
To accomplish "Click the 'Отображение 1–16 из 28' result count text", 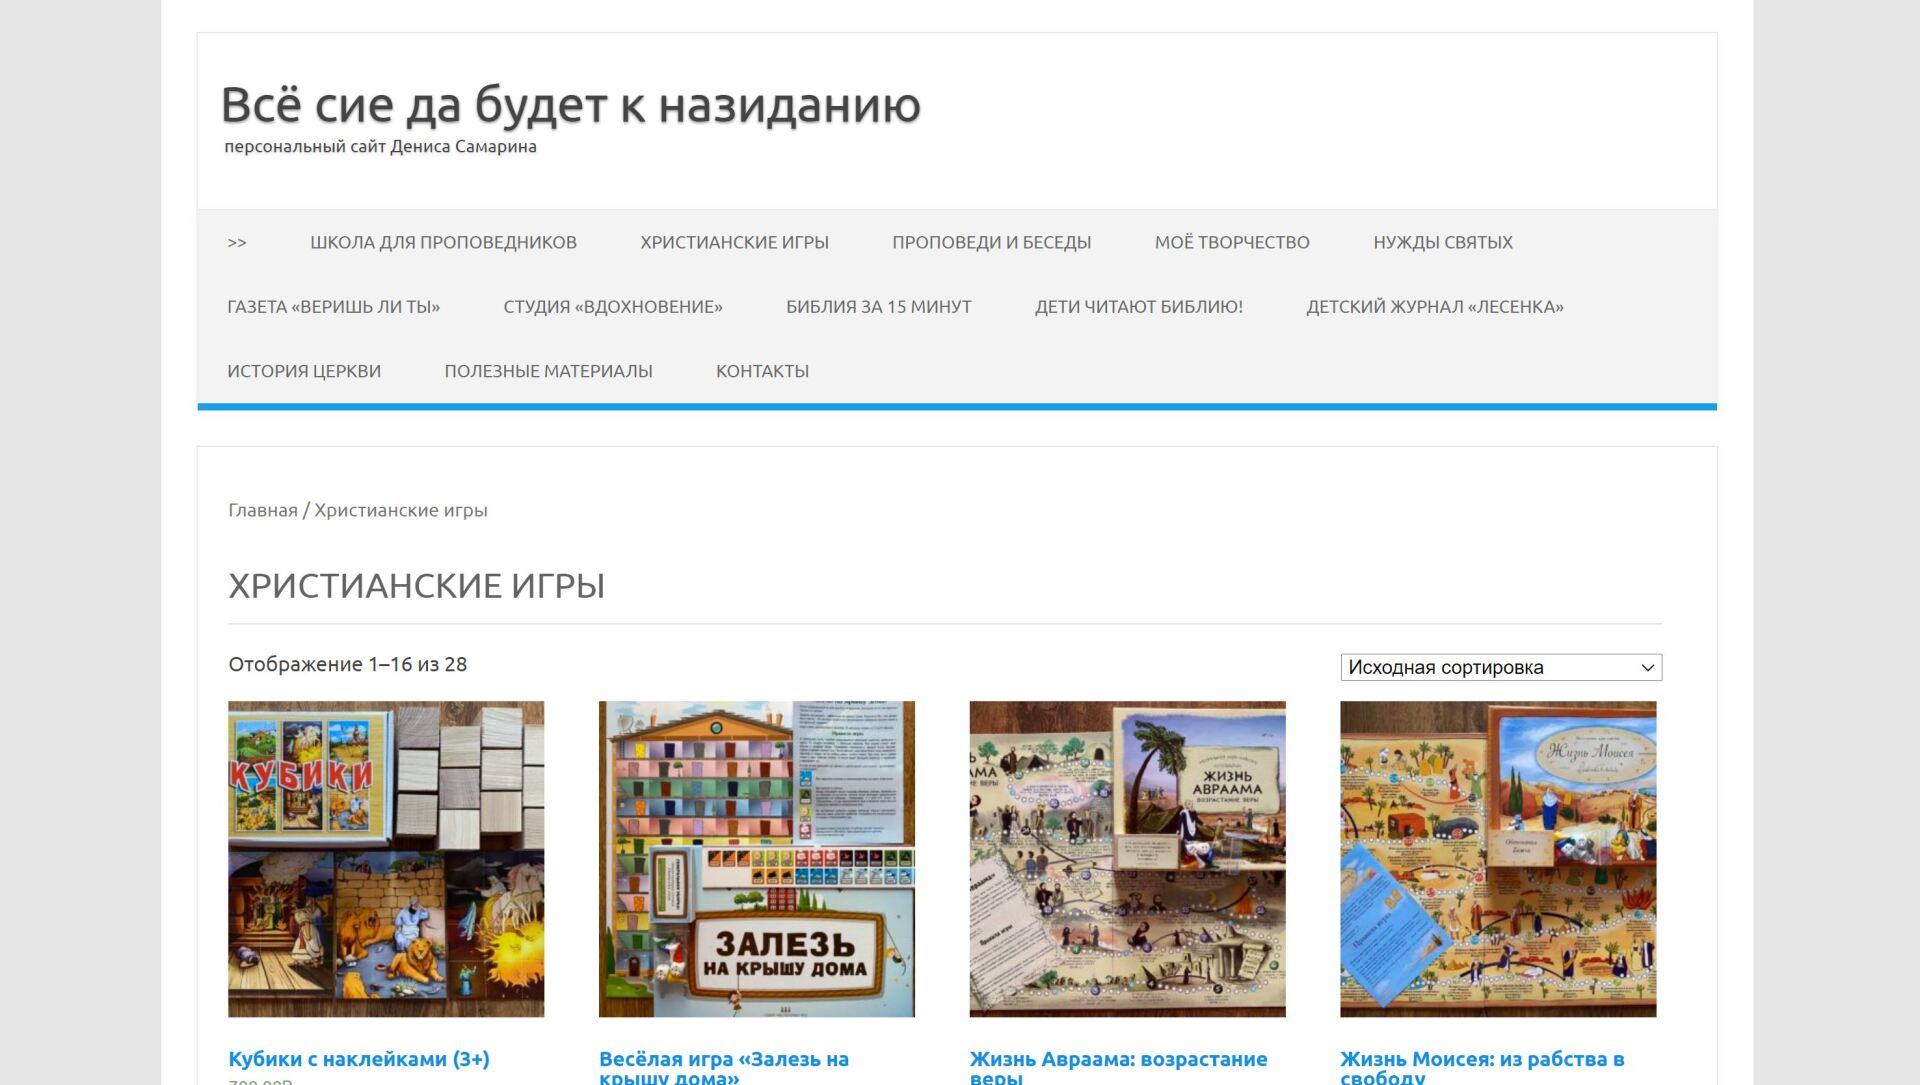I will (x=348, y=664).
